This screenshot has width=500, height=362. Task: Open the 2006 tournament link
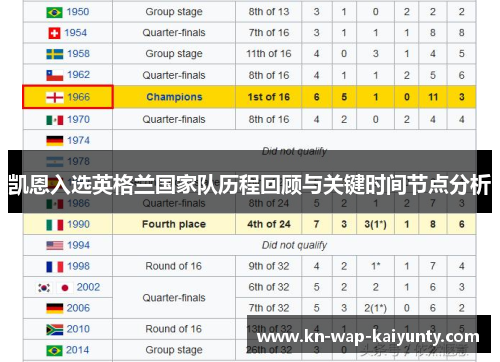[x=78, y=308]
